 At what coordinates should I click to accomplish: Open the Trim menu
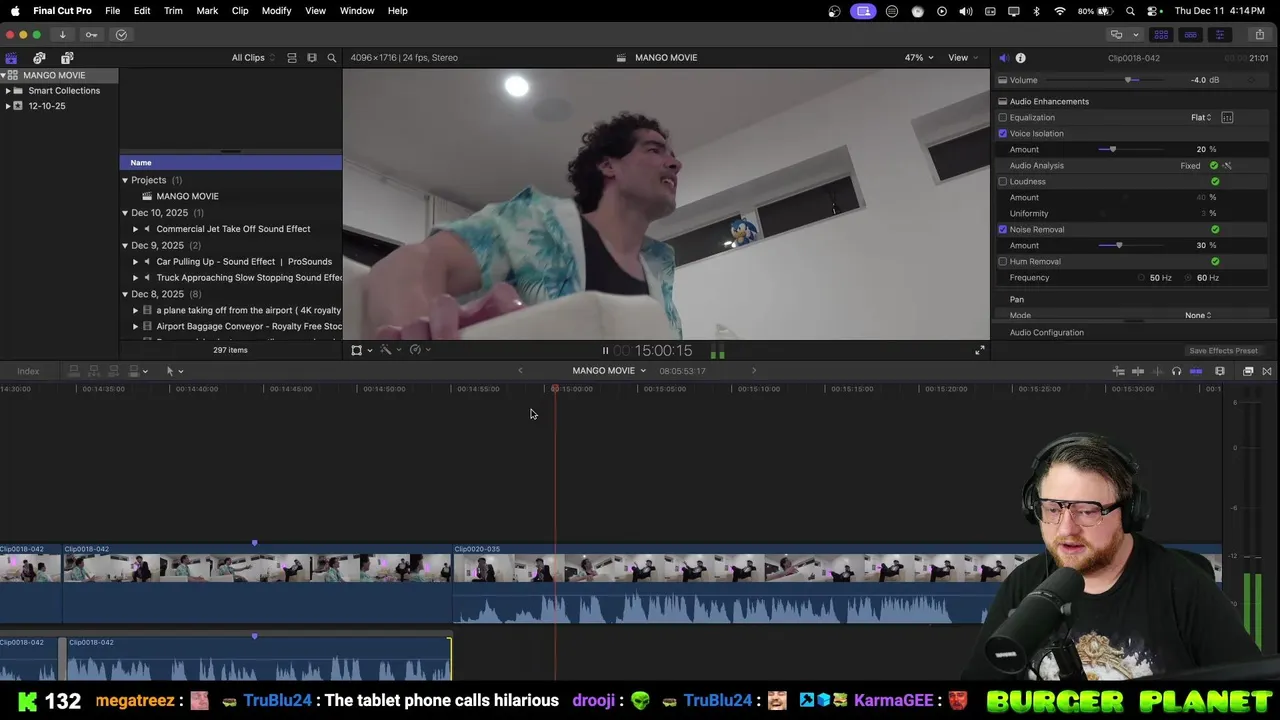point(173,11)
